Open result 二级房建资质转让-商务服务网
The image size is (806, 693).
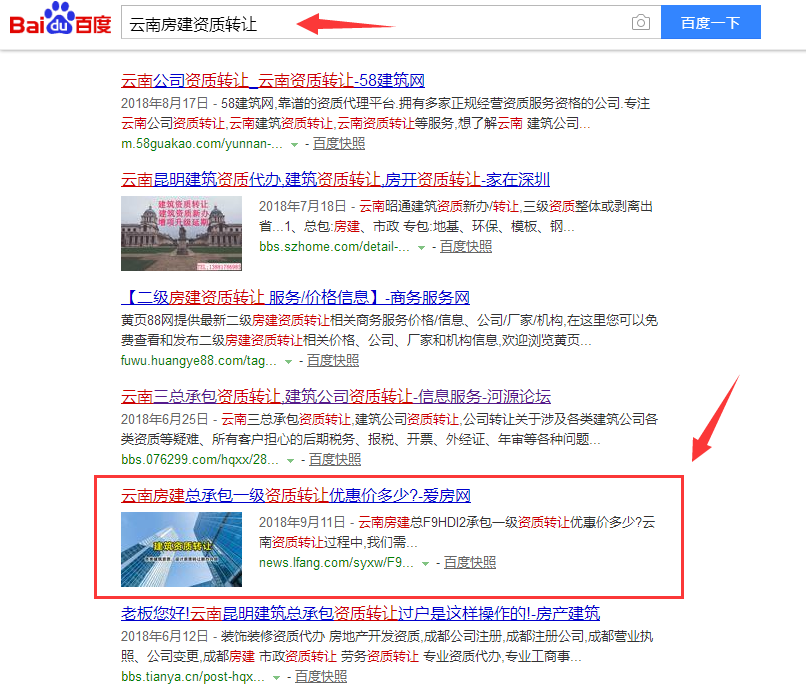[296, 297]
